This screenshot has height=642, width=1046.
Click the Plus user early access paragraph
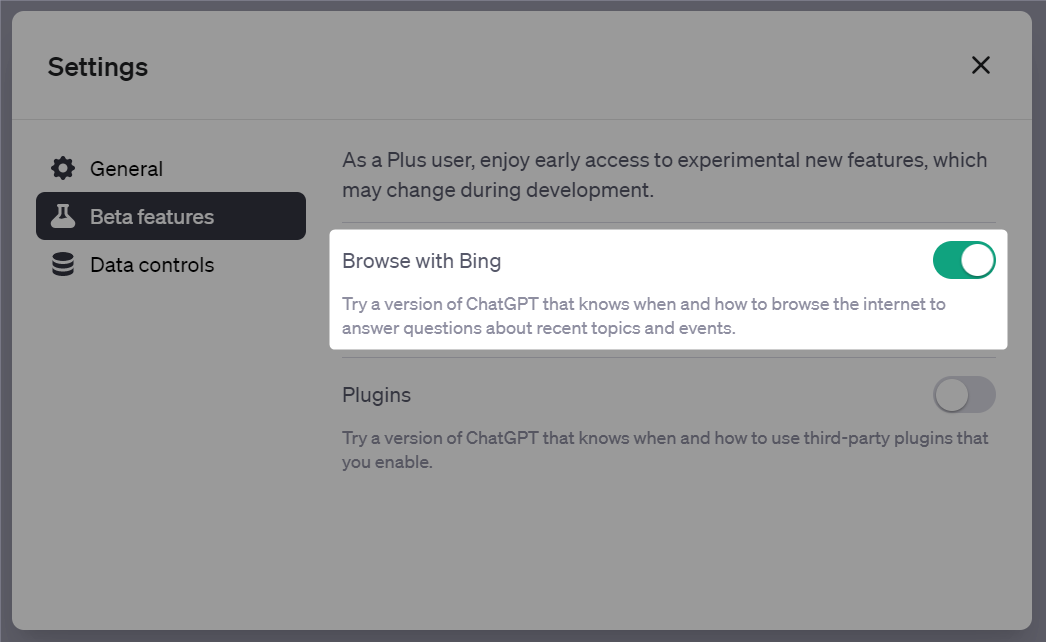pos(664,175)
